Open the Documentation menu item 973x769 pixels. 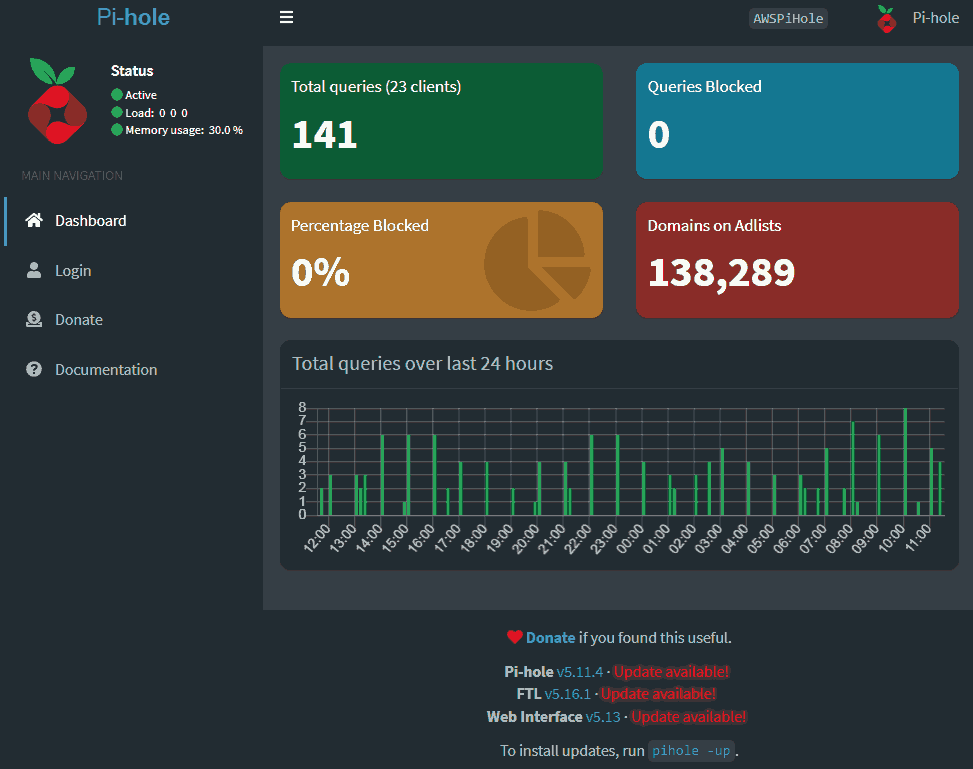(132, 369)
